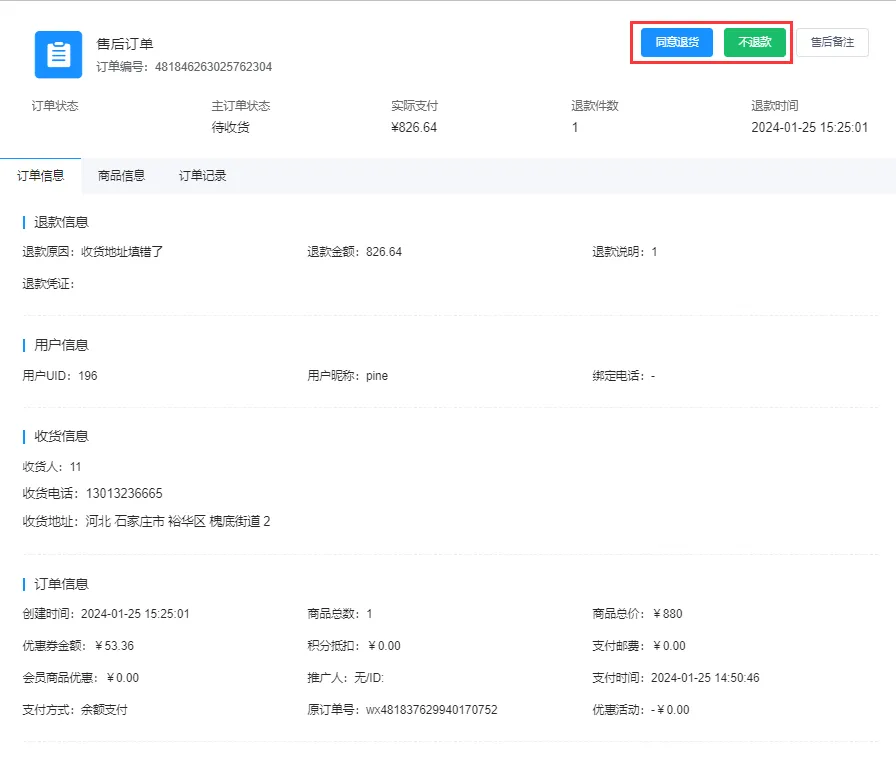Click the 退款信息 section heading
This screenshot has height=772, width=896.
[x=62, y=222]
